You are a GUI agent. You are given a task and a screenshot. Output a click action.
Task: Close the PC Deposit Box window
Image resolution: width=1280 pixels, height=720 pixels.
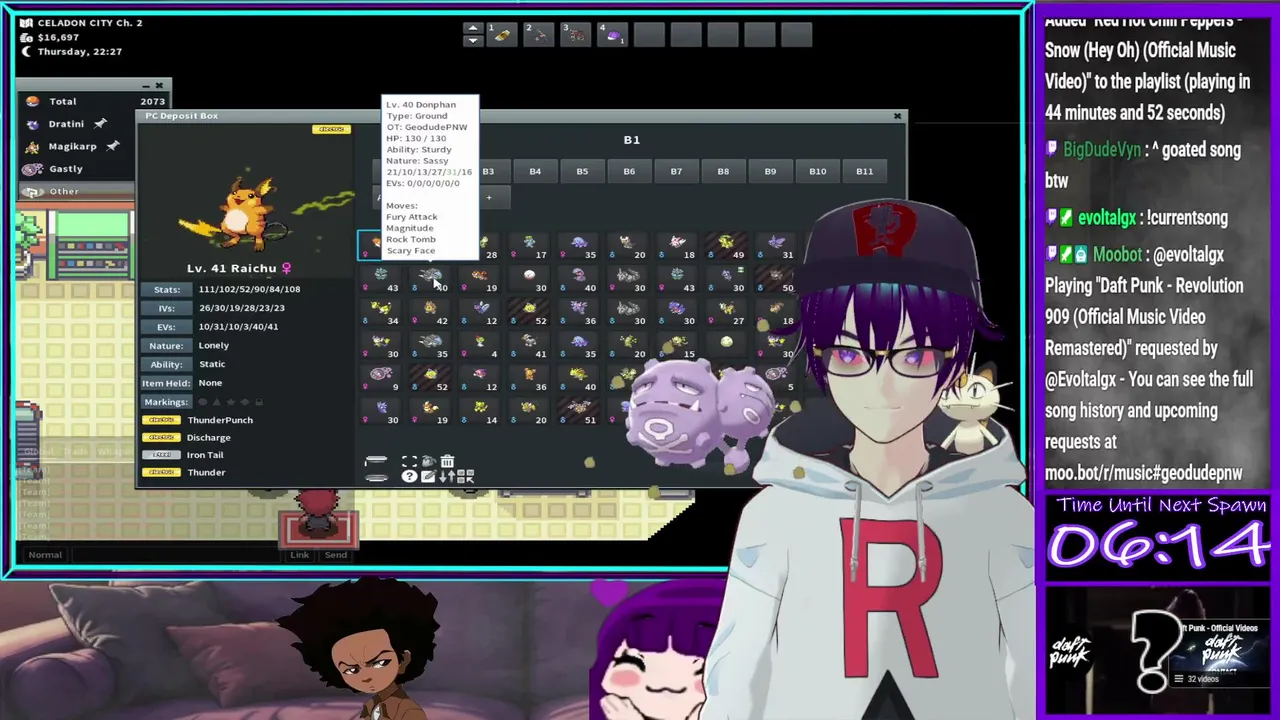[897, 116]
